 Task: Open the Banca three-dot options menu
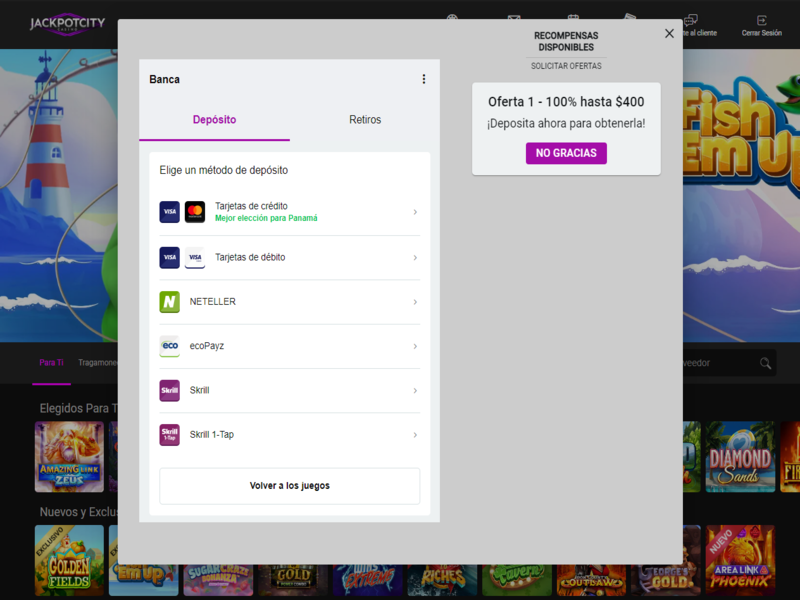(x=423, y=79)
